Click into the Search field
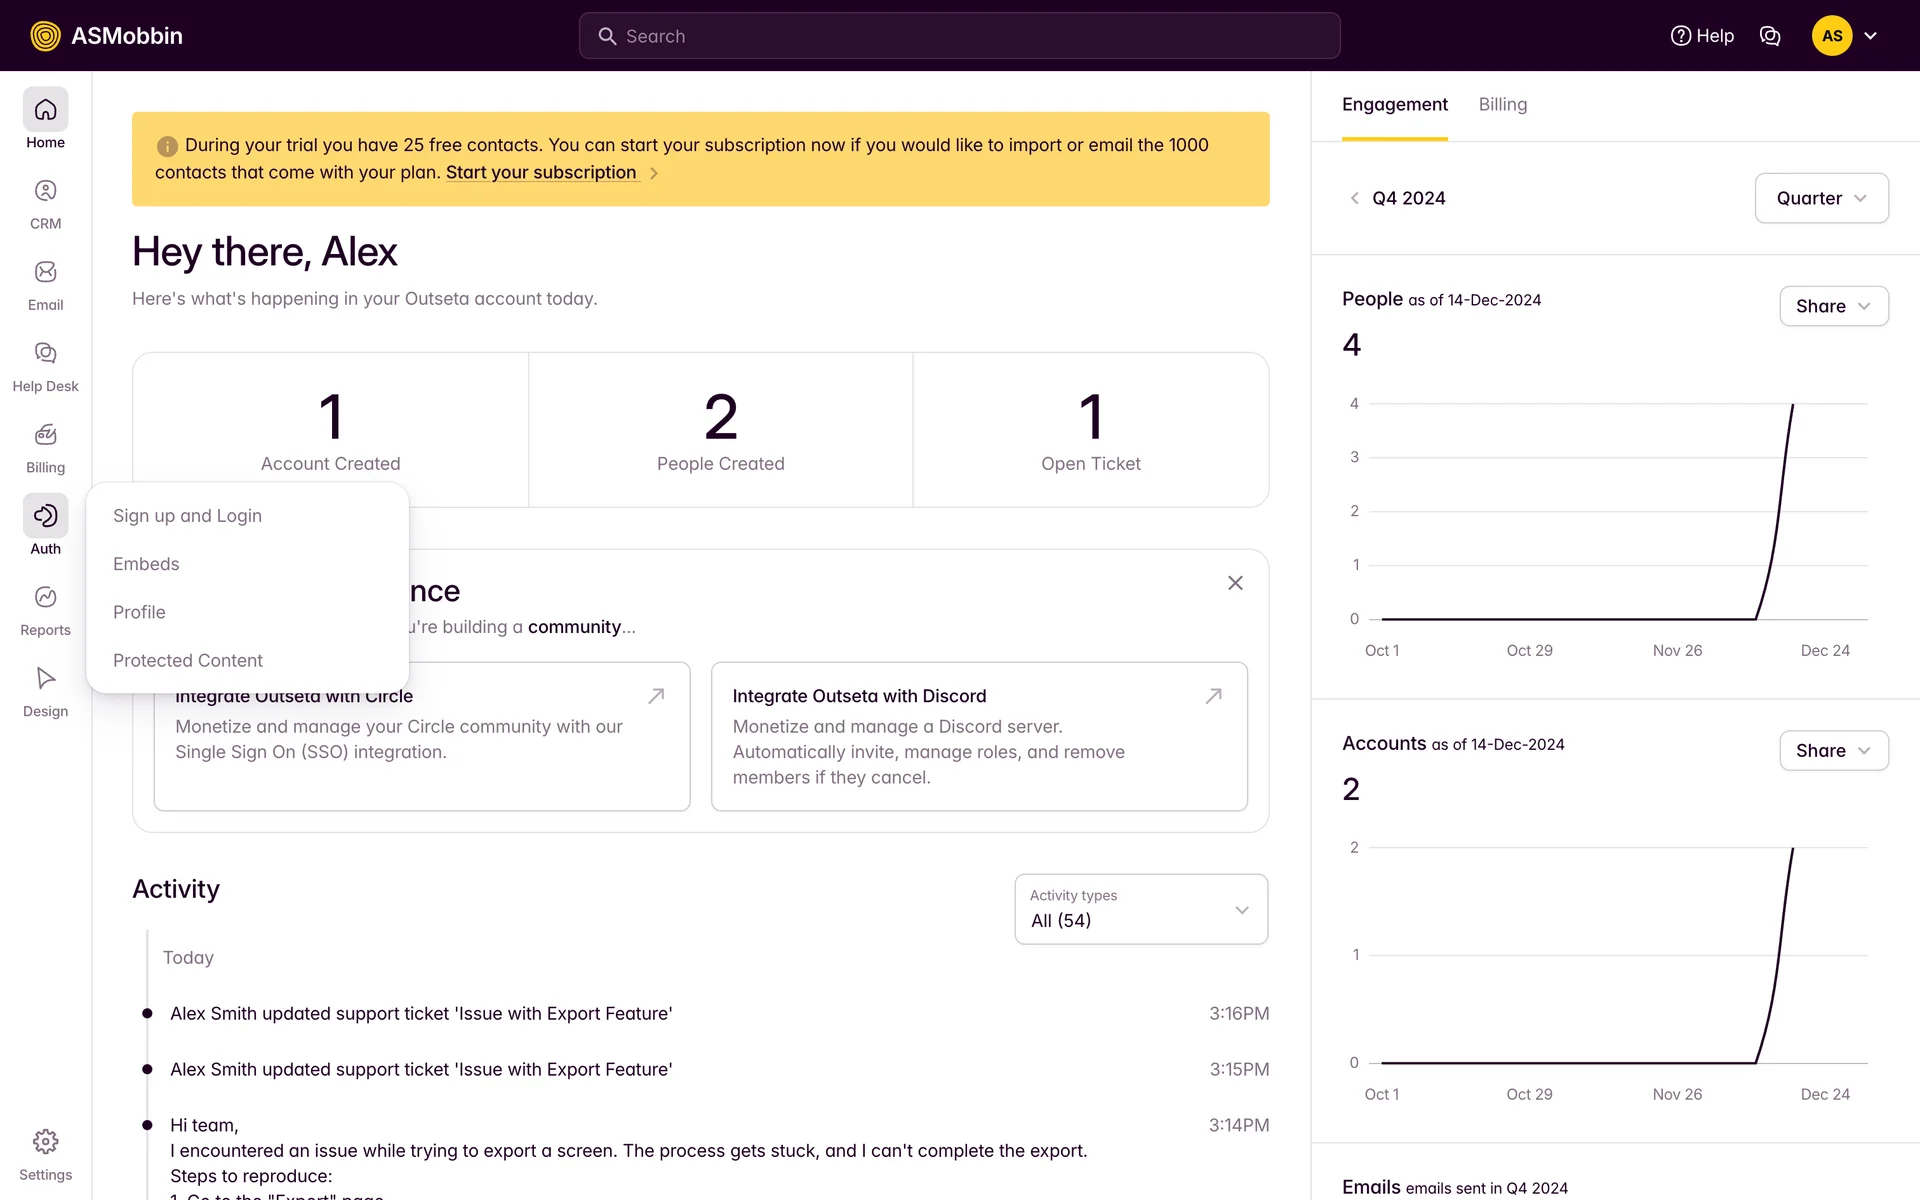The width and height of the screenshot is (1920, 1200). coord(960,36)
